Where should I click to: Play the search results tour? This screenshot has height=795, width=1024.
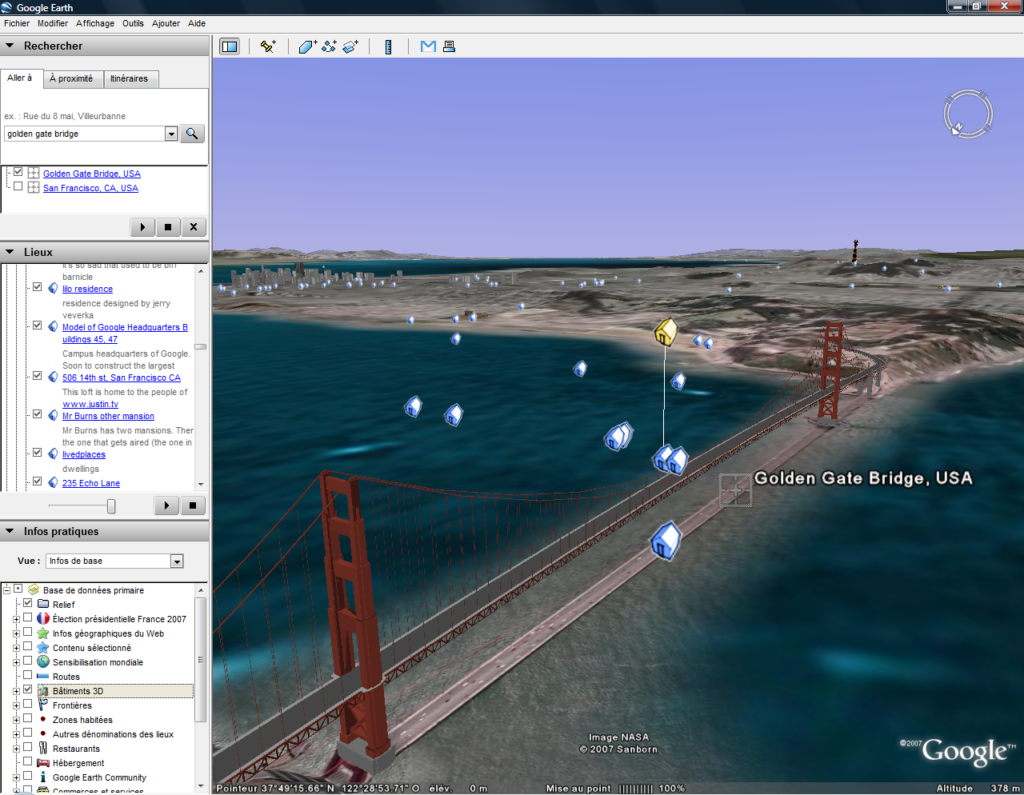(142, 227)
